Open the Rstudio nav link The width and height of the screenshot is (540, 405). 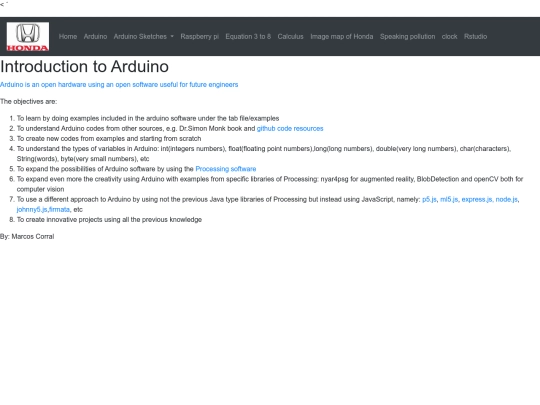click(475, 37)
